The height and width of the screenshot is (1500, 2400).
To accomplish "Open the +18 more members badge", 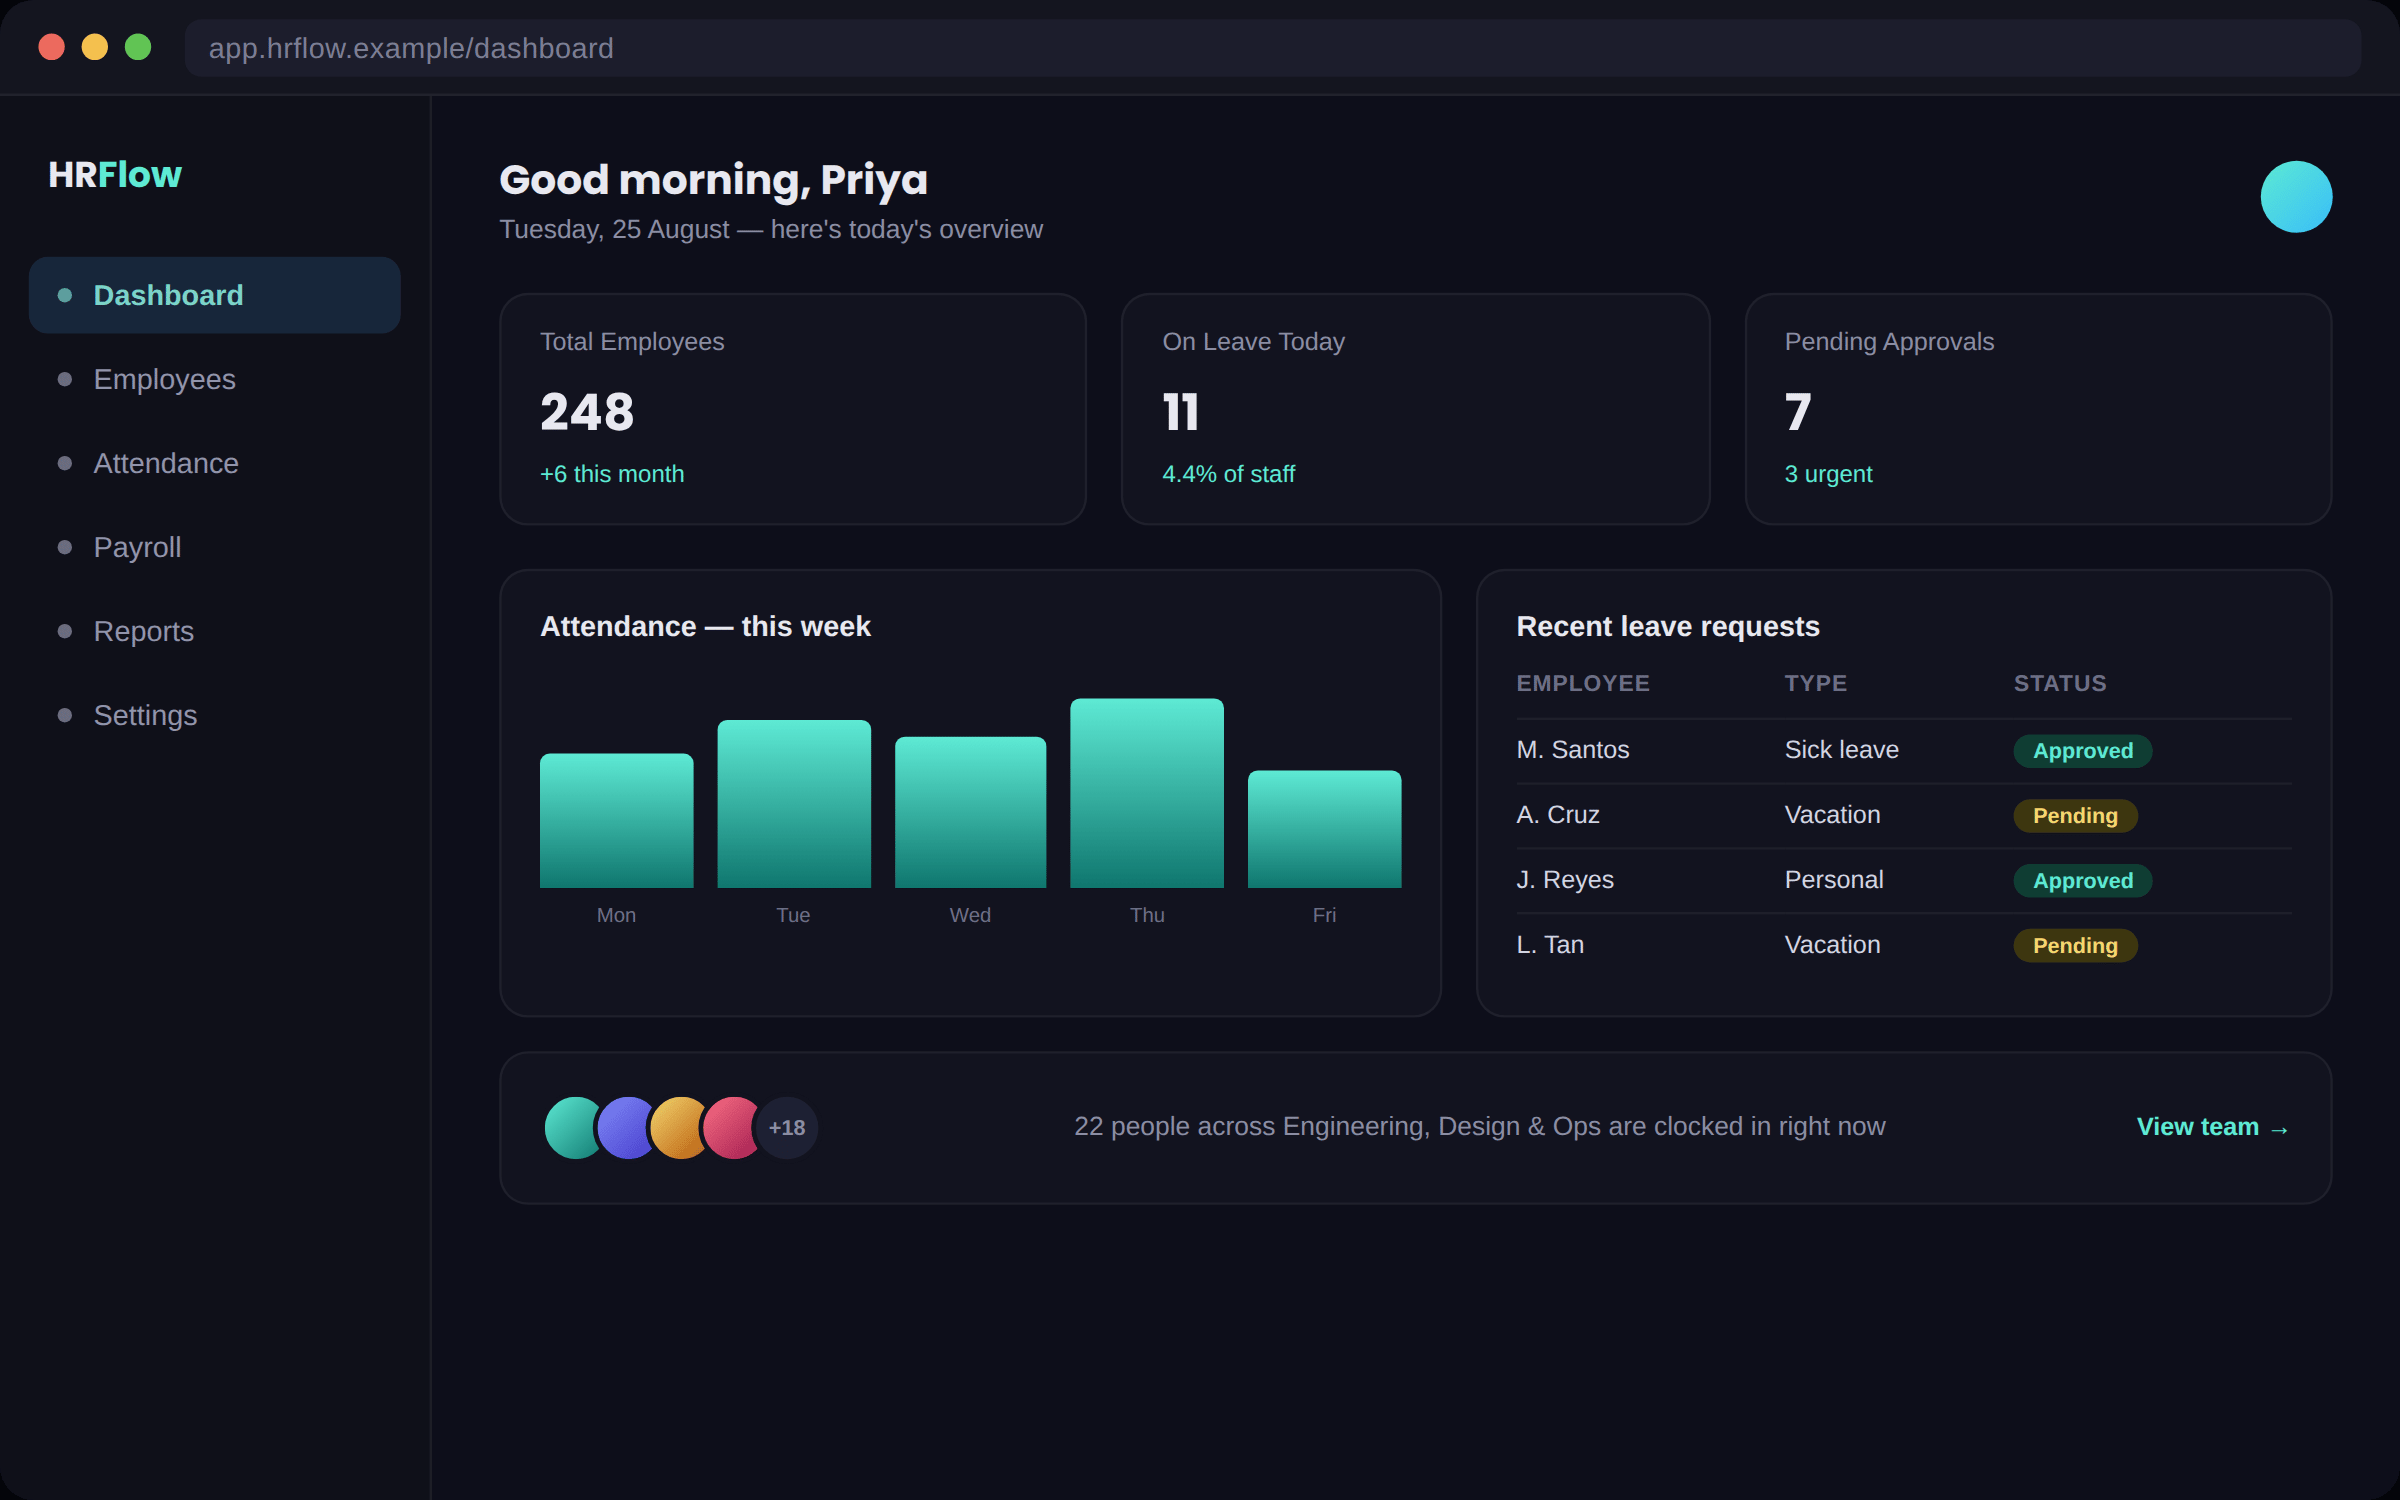I will click(x=787, y=1128).
